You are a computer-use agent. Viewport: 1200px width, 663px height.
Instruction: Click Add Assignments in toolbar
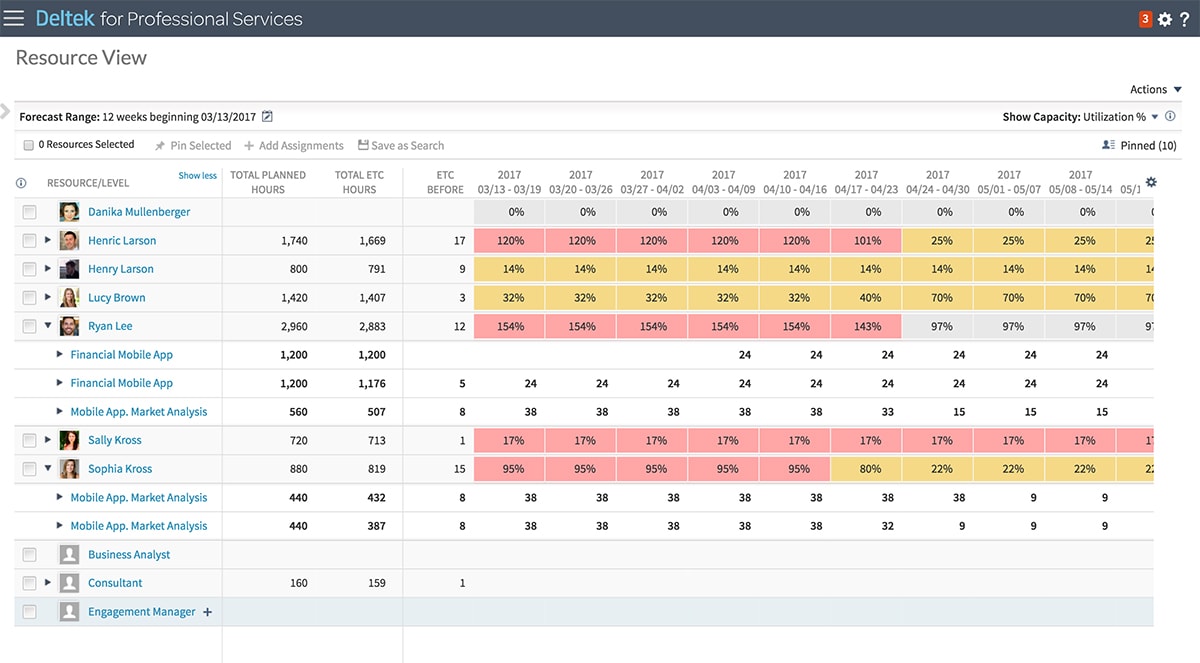click(293, 146)
